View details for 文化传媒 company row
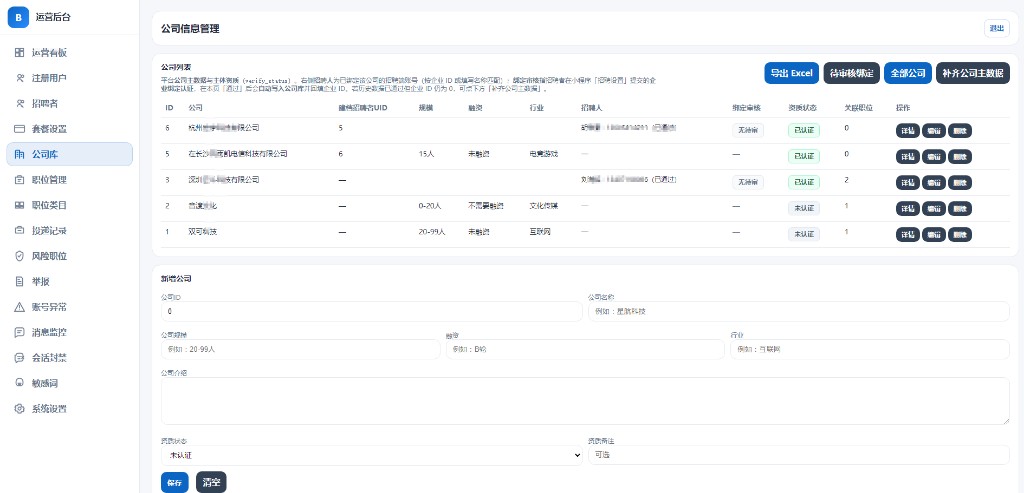Screen dimensions: 1024x493 click(x=907, y=209)
